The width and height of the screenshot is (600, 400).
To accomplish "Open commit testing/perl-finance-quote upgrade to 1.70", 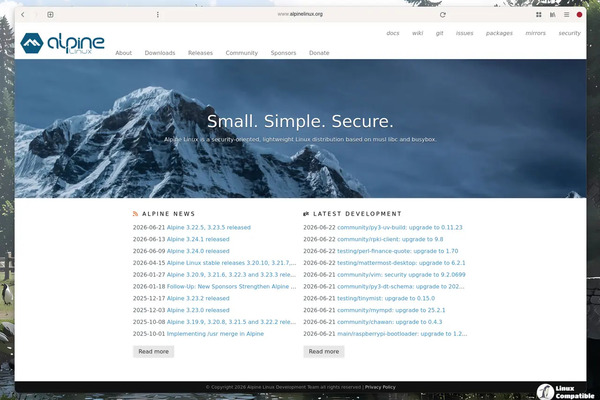I will pyautogui.click(x=398, y=251).
